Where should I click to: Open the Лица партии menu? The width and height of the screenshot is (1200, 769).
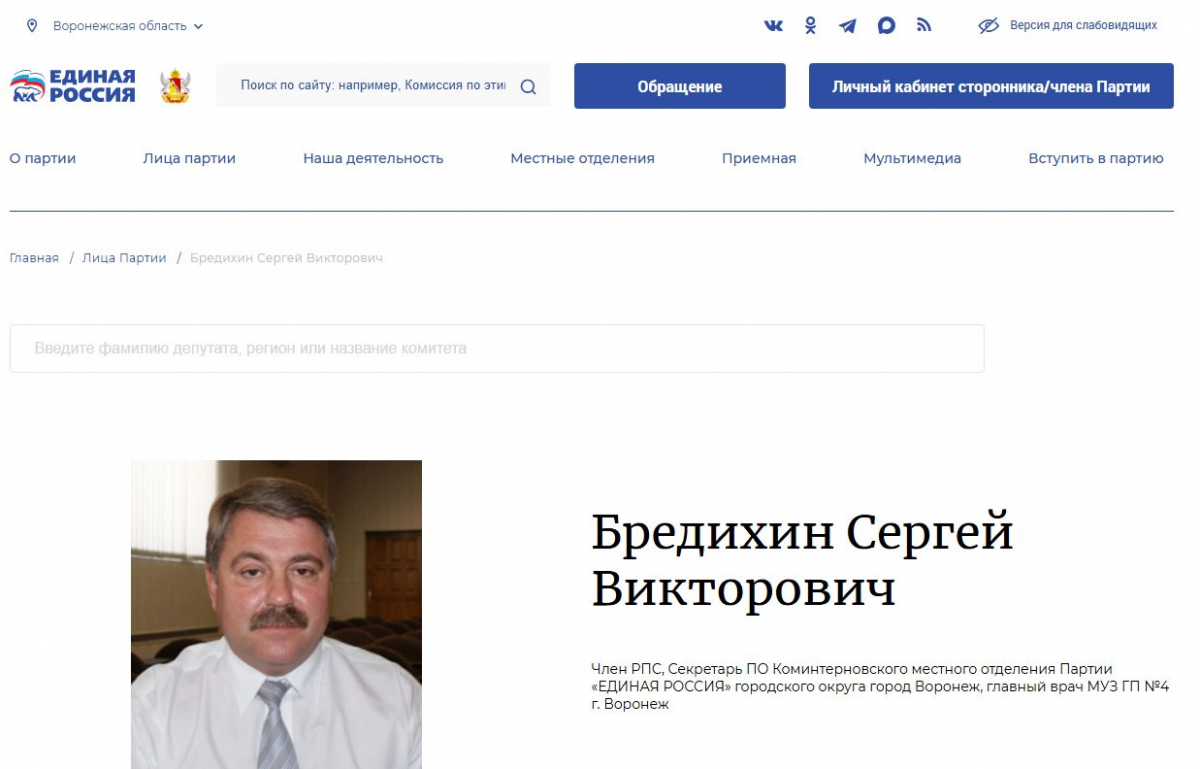pyautogui.click(x=189, y=158)
